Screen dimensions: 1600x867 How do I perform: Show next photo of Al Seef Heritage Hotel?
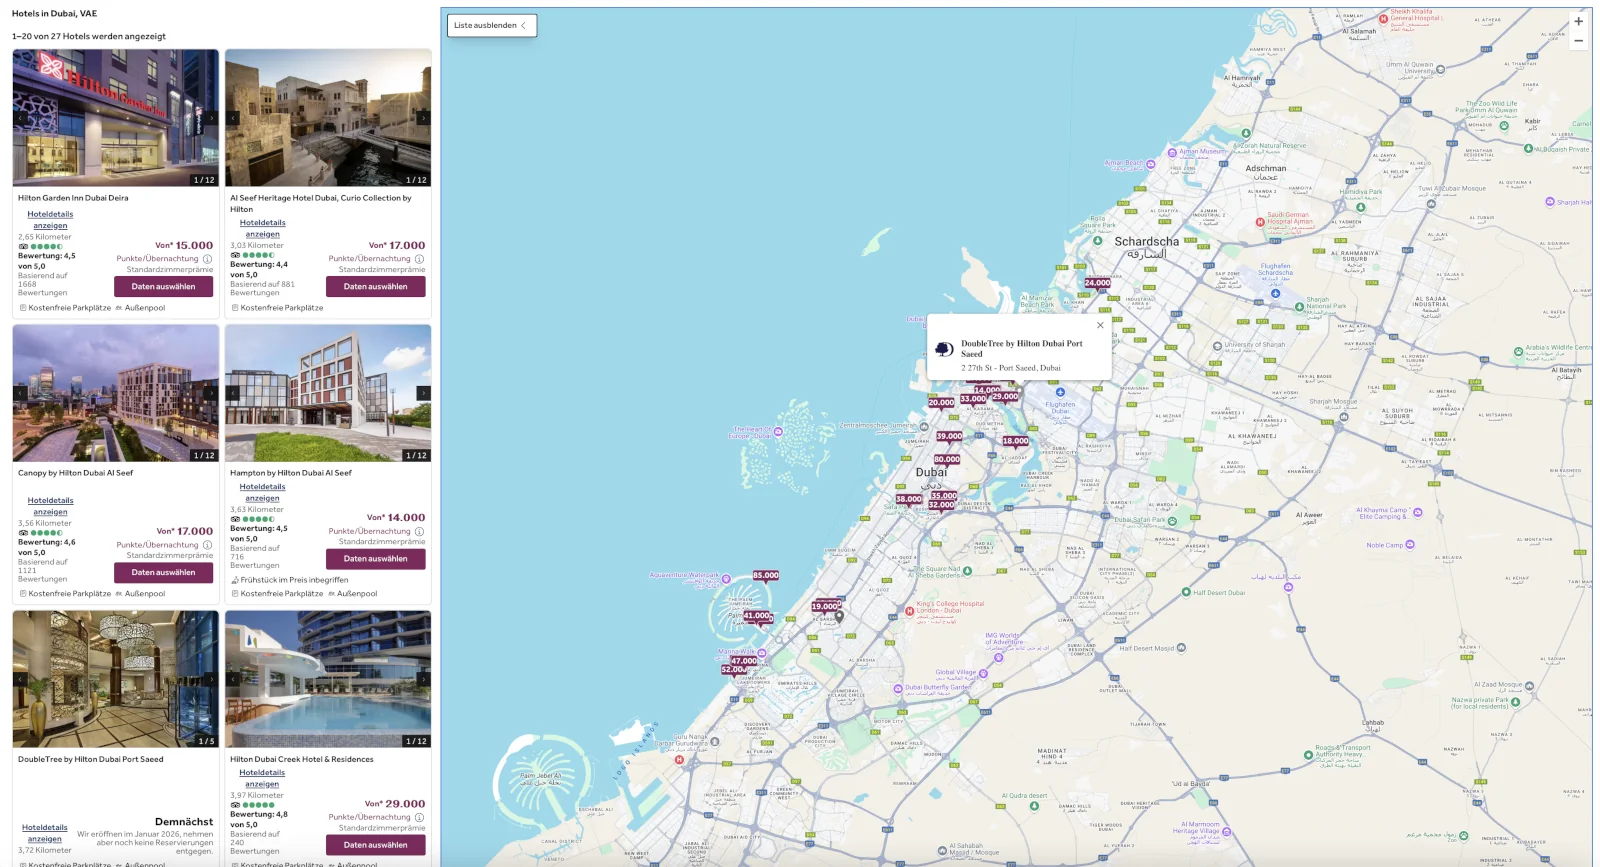pos(423,118)
